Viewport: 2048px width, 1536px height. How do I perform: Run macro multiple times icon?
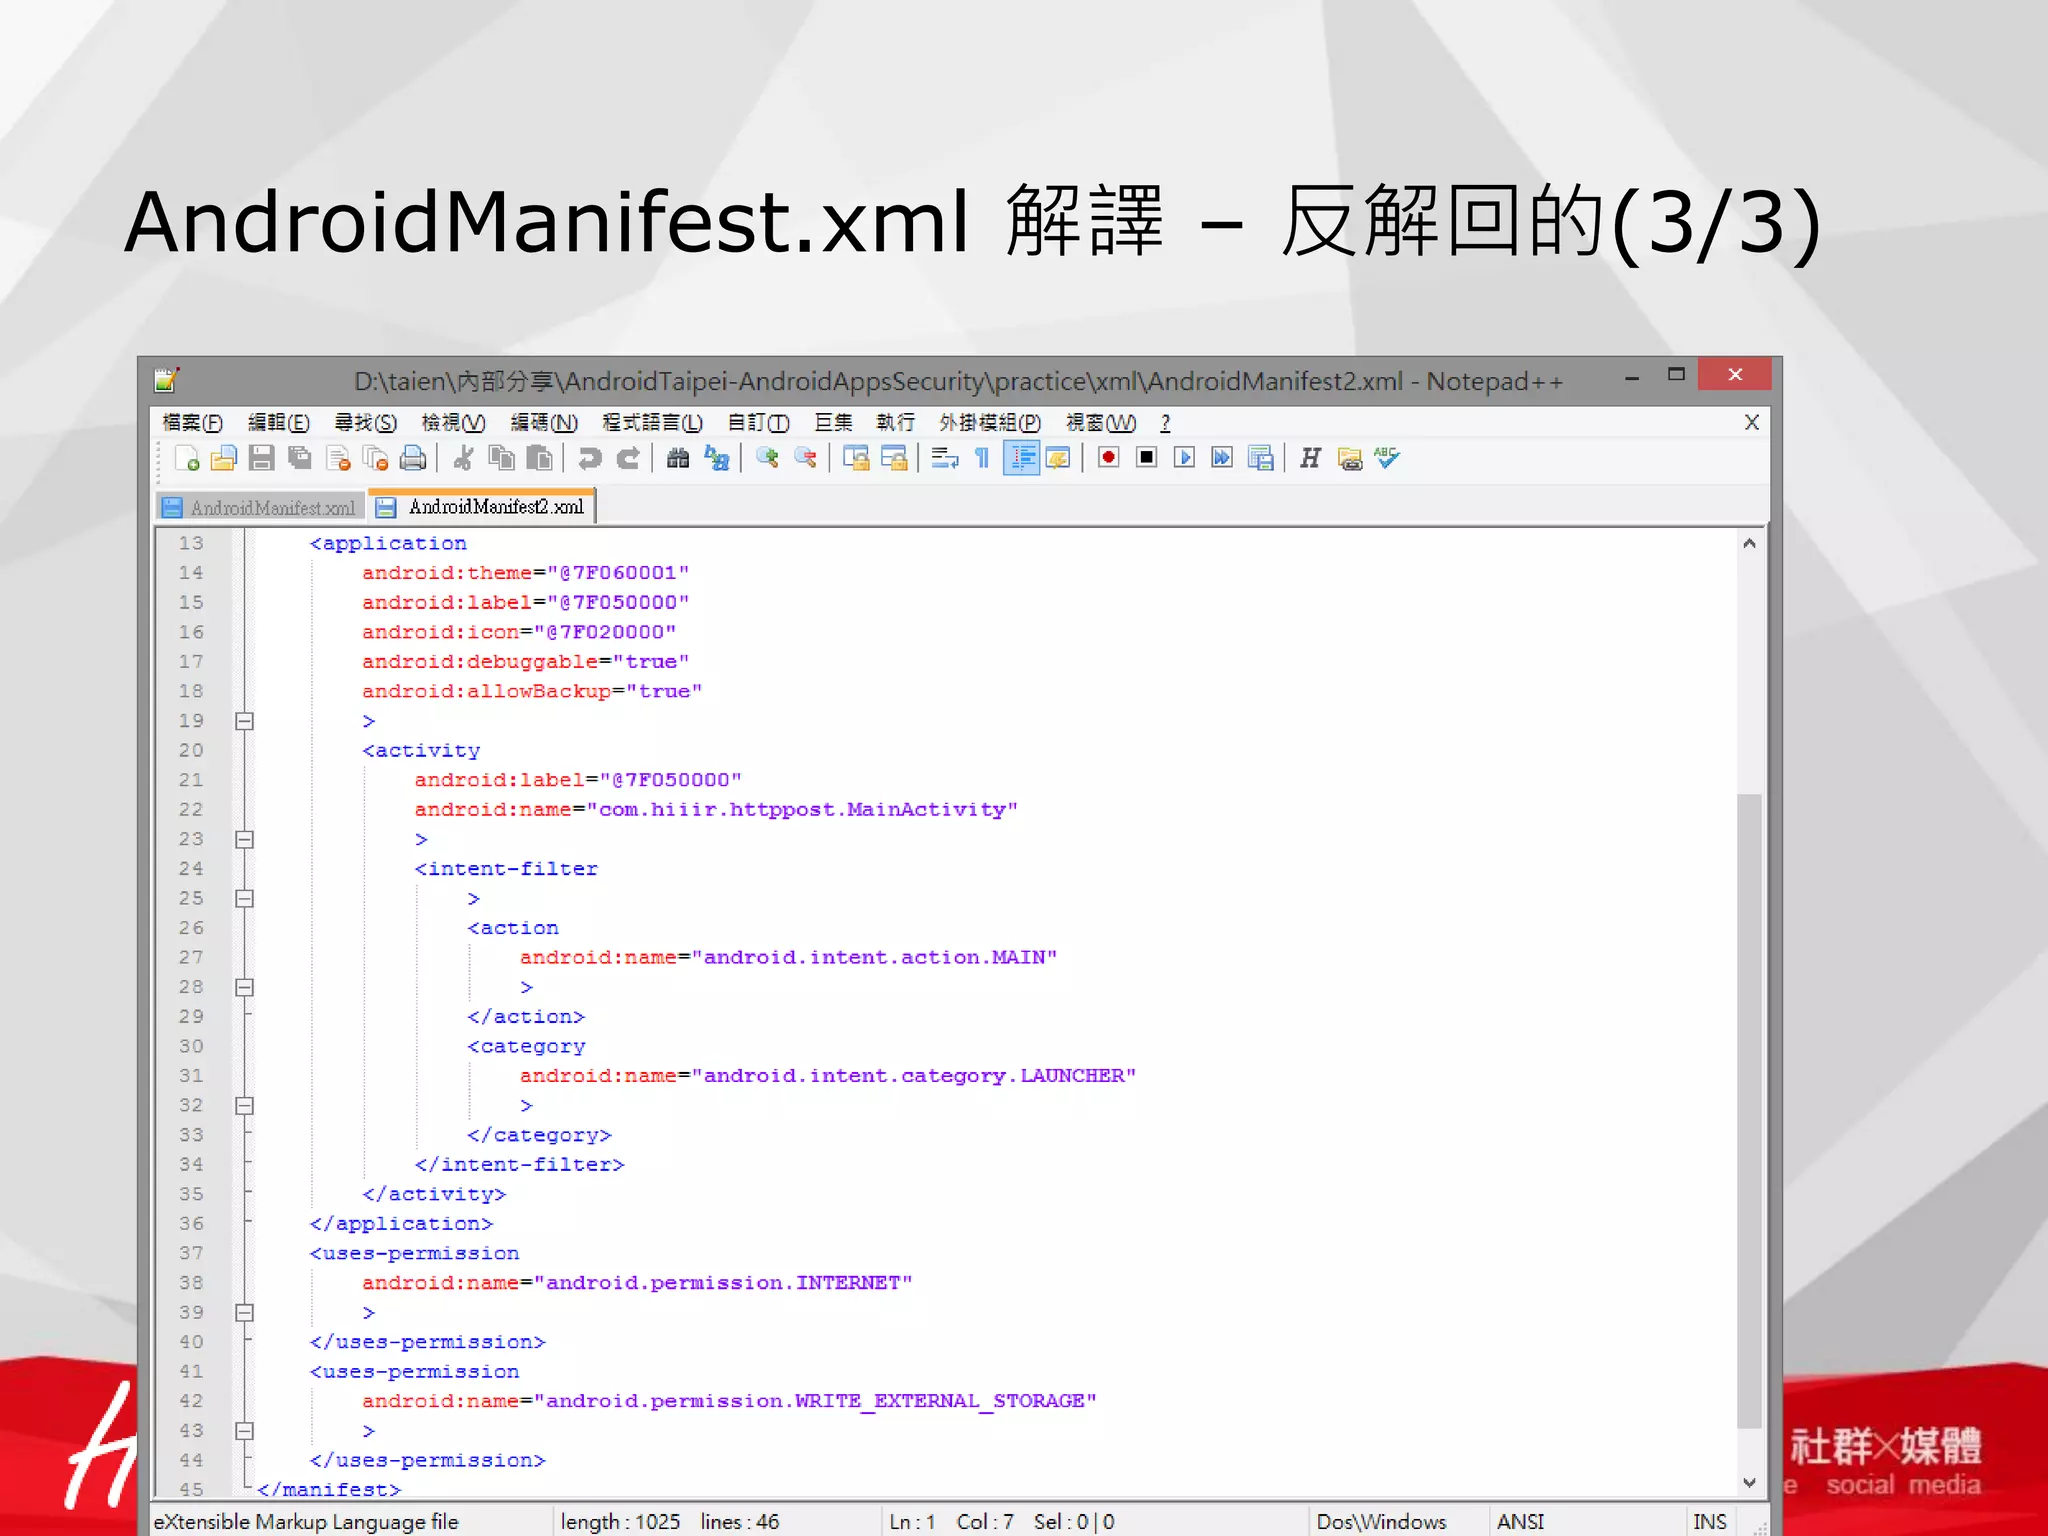click(x=1222, y=459)
